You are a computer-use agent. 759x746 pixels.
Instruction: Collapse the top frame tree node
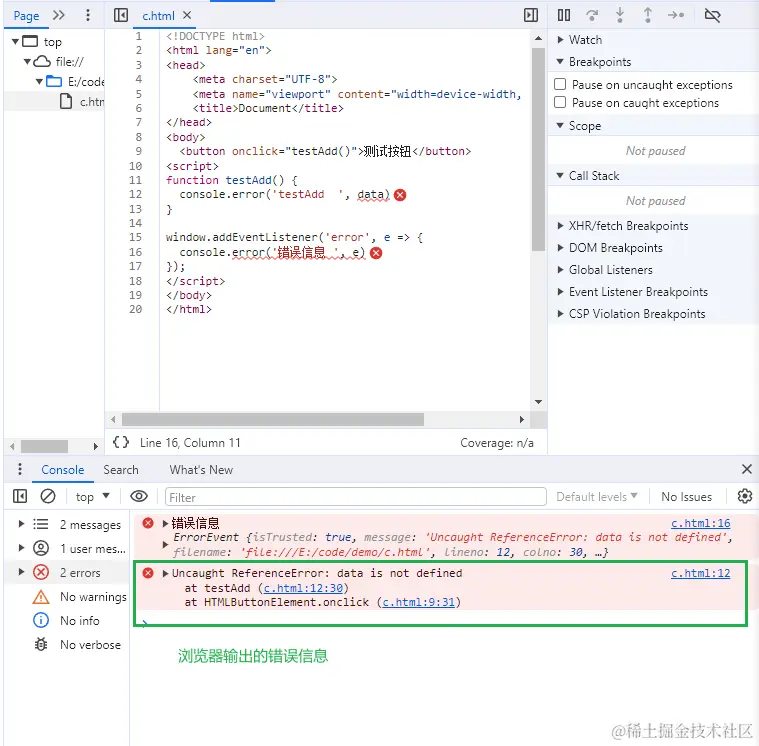click(15, 42)
